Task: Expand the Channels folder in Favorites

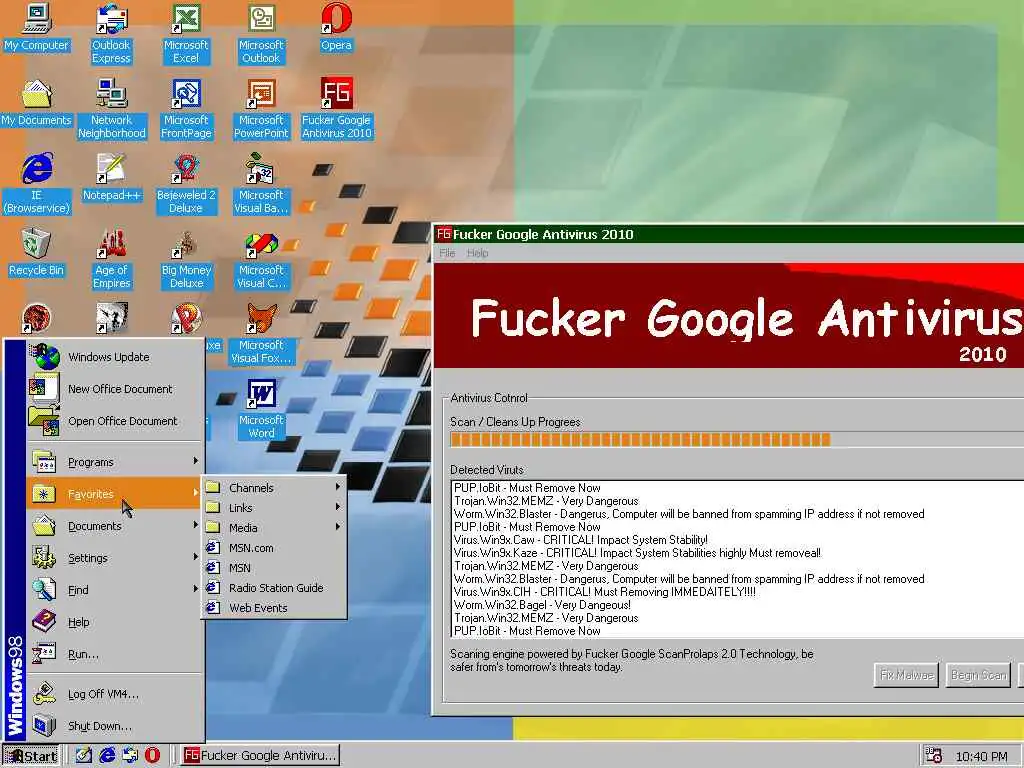Action: (274, 488)
